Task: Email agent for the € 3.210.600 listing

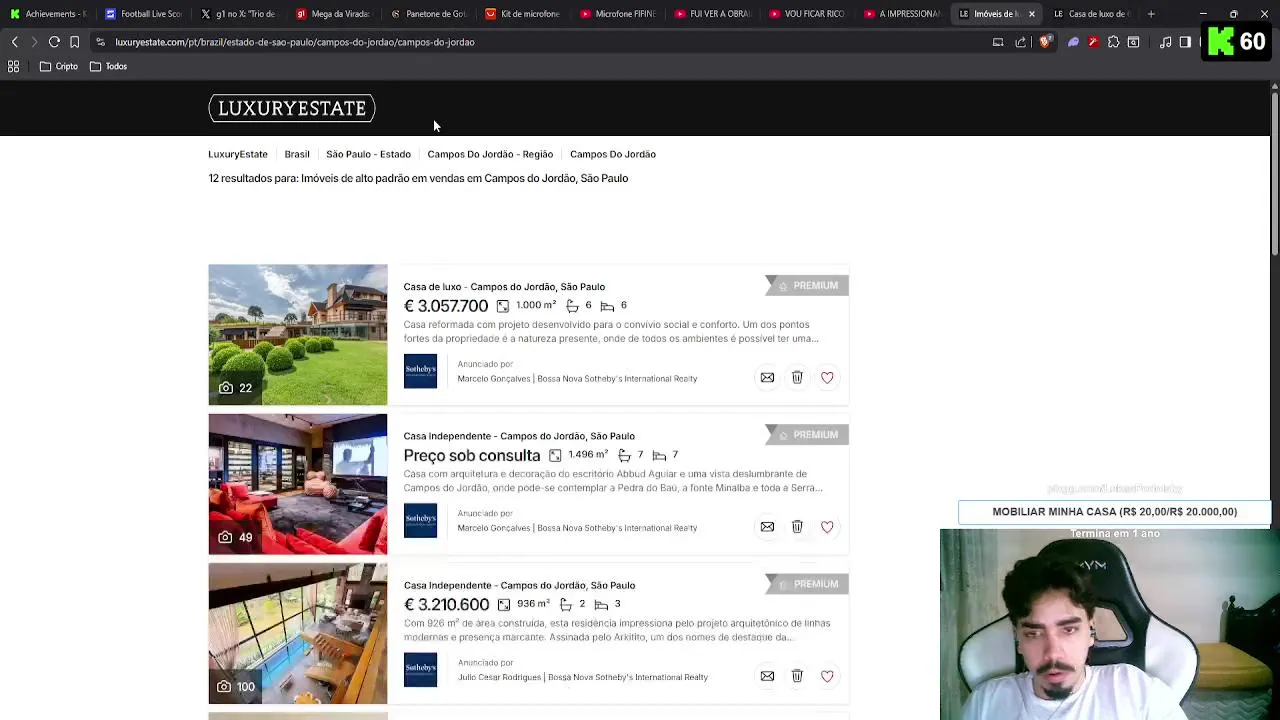Action: [x=767, y=676]
